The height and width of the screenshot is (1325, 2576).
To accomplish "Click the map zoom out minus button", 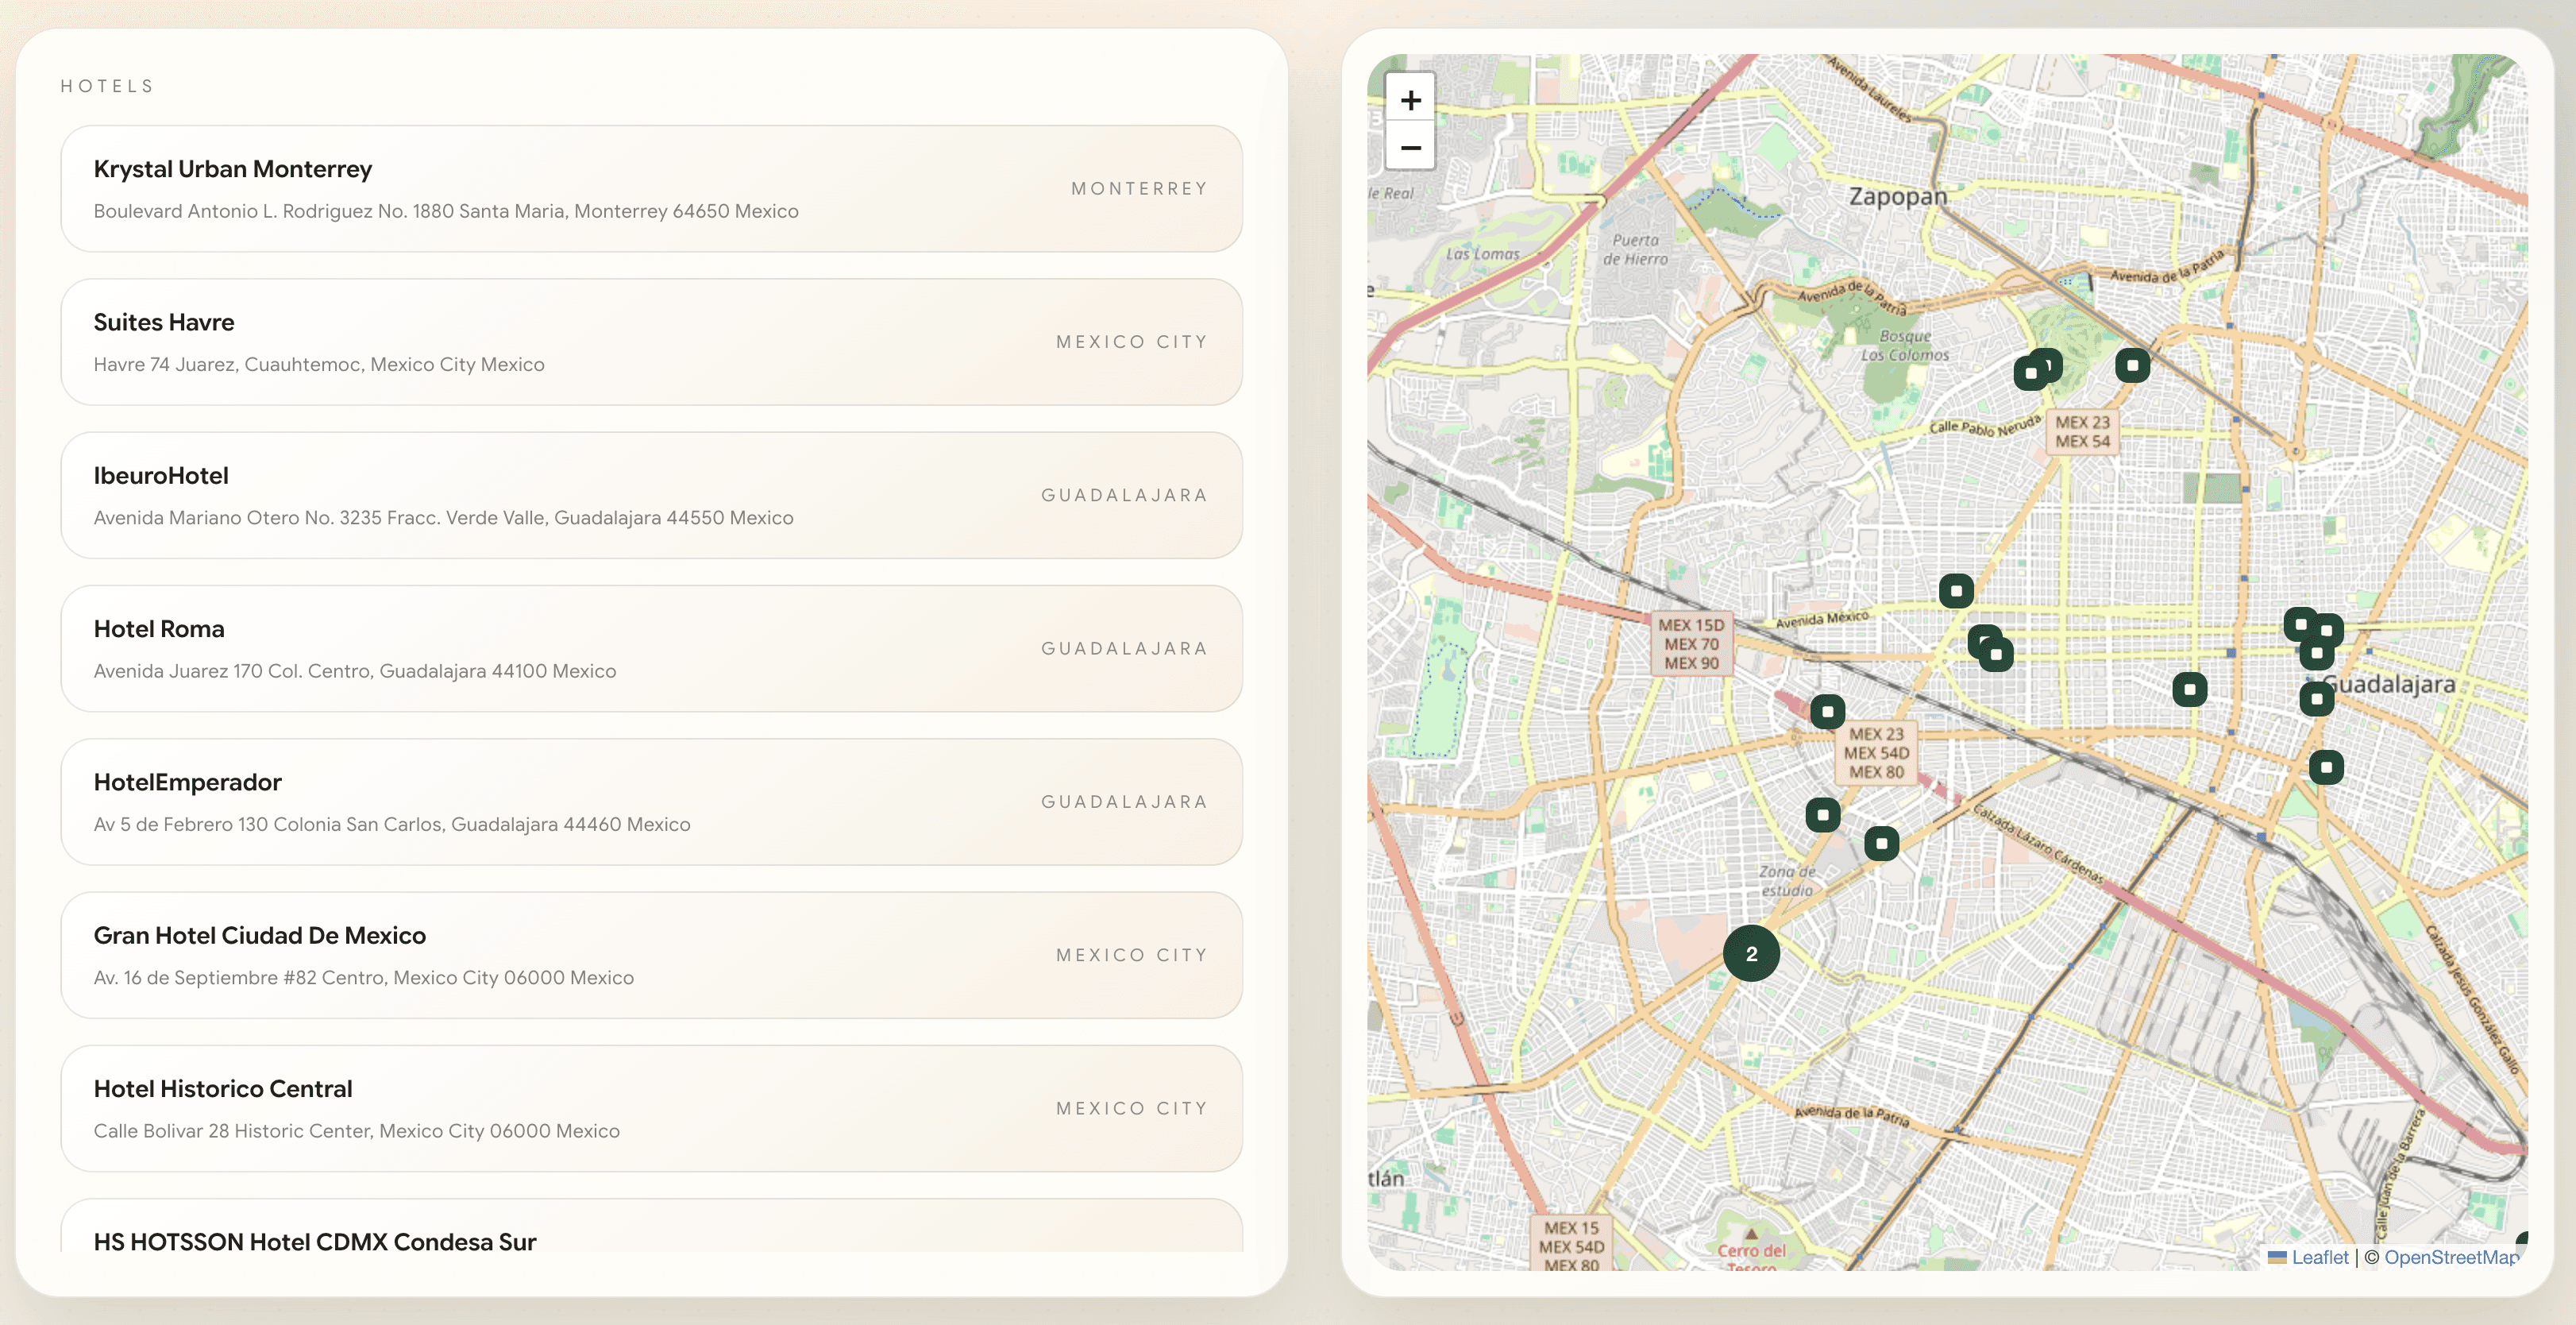I will click(x=1410, y=148).
